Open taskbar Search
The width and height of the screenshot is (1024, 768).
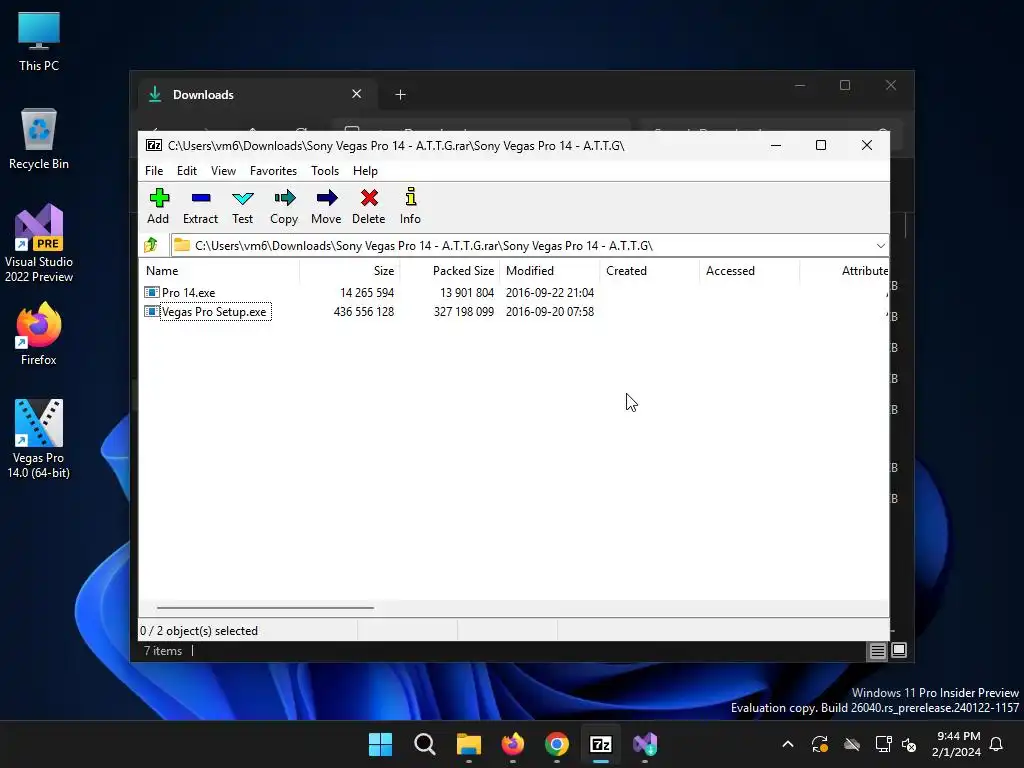(424, 744)
